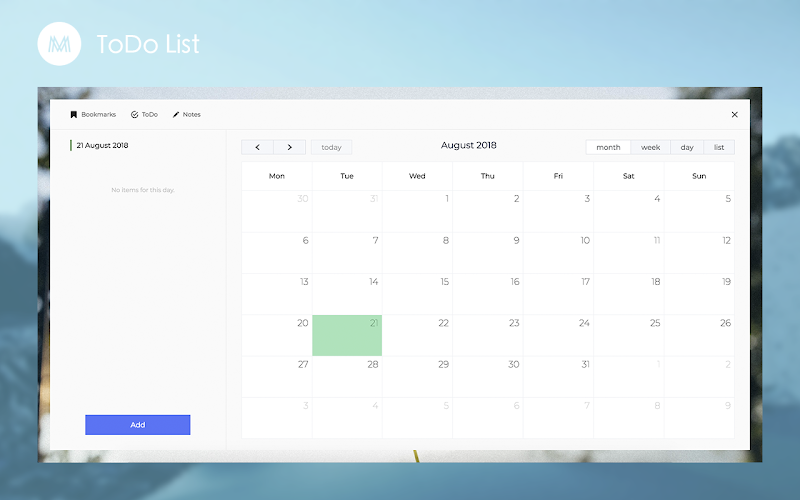The width and height of the screenshot is (800, 500).
Task: Select day 27 in the calendar
Action: (277, 377)
